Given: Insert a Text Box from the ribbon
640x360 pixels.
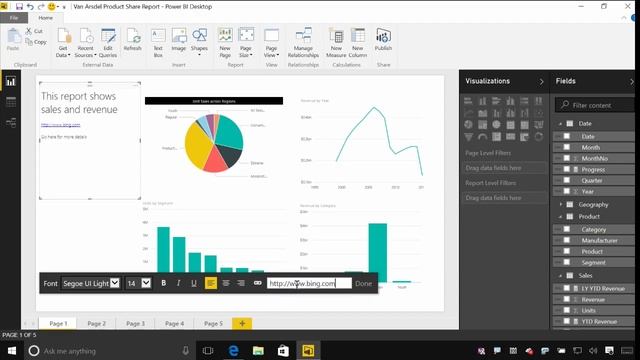Looking at the screenshot, I should [x=158, y=42].
